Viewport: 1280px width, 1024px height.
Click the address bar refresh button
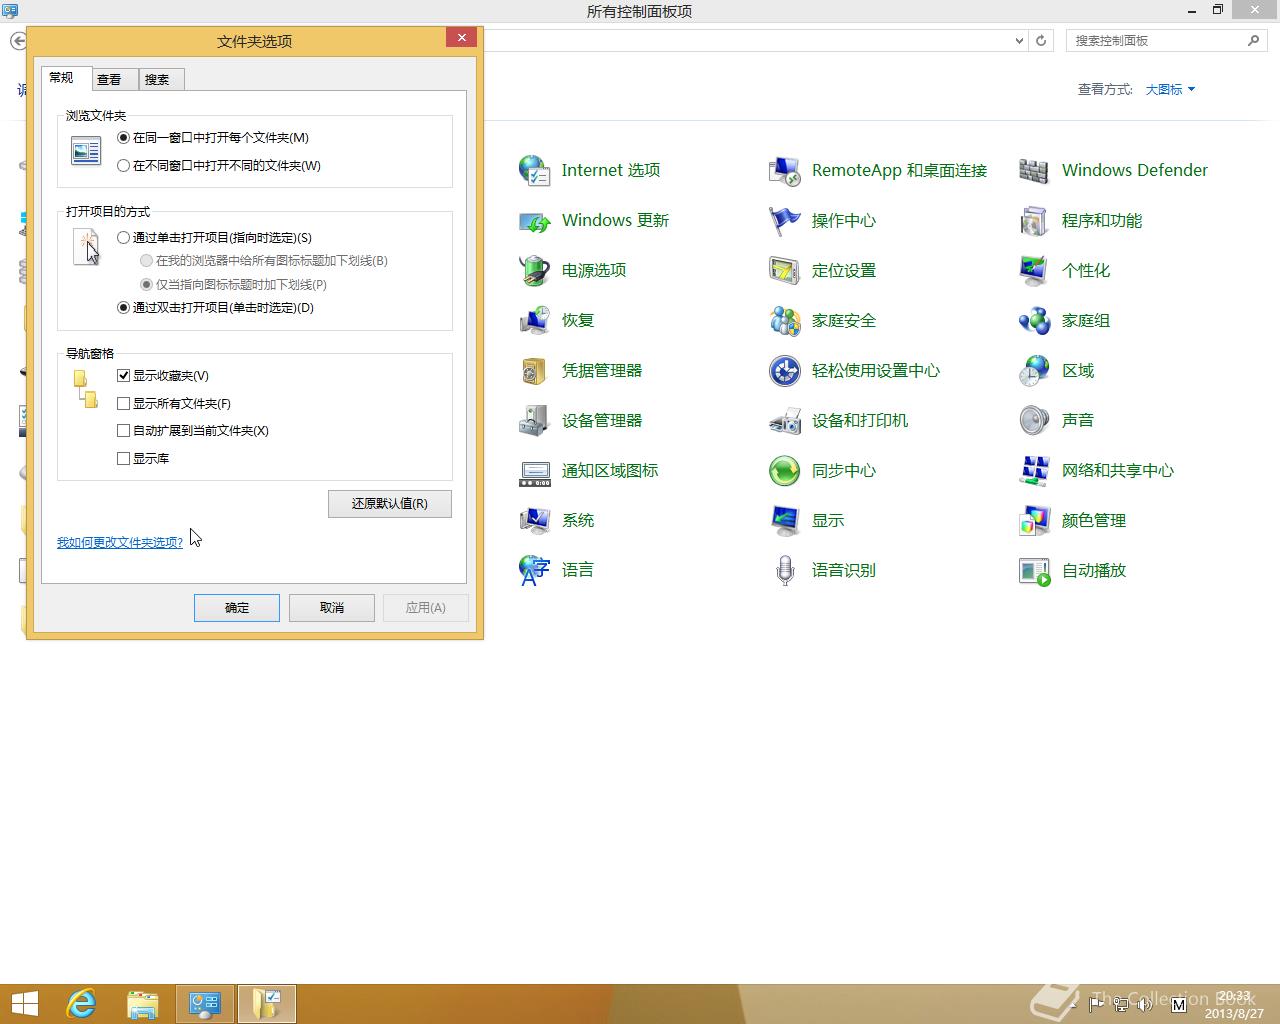(1041, 41)
